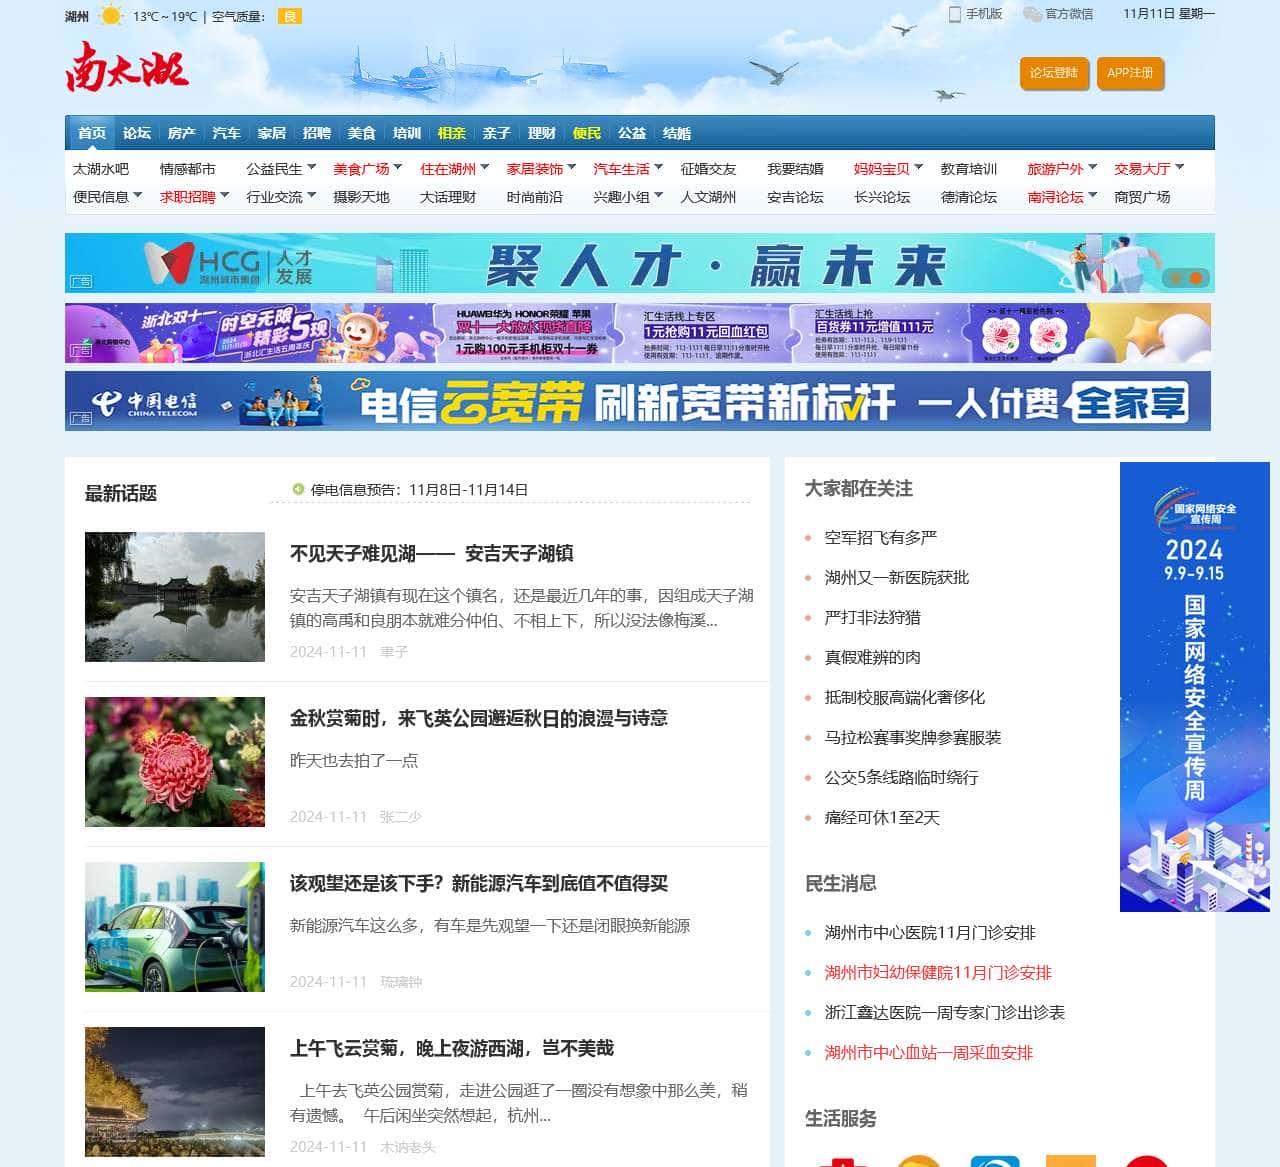Open trending topic 马拉松赛事奖牌参赛服装
The width and height of the screenshot is (1280, 1167).
point(913,737)
